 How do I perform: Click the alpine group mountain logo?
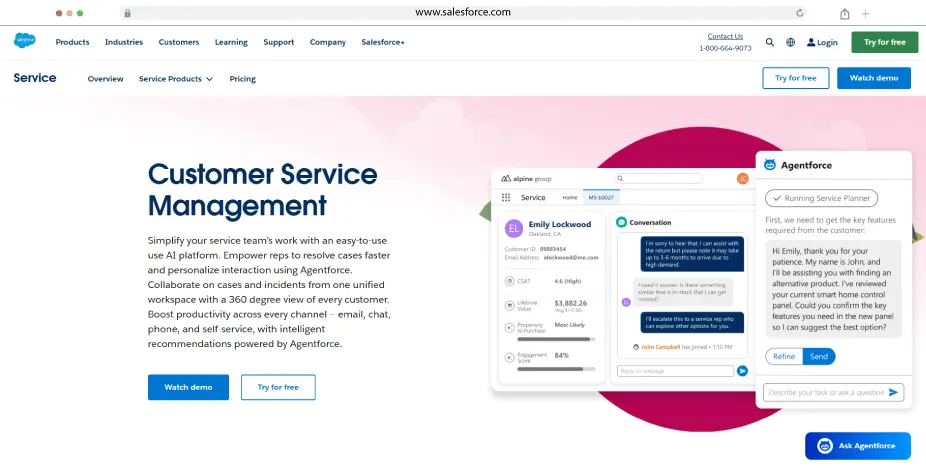click(506, 178)
